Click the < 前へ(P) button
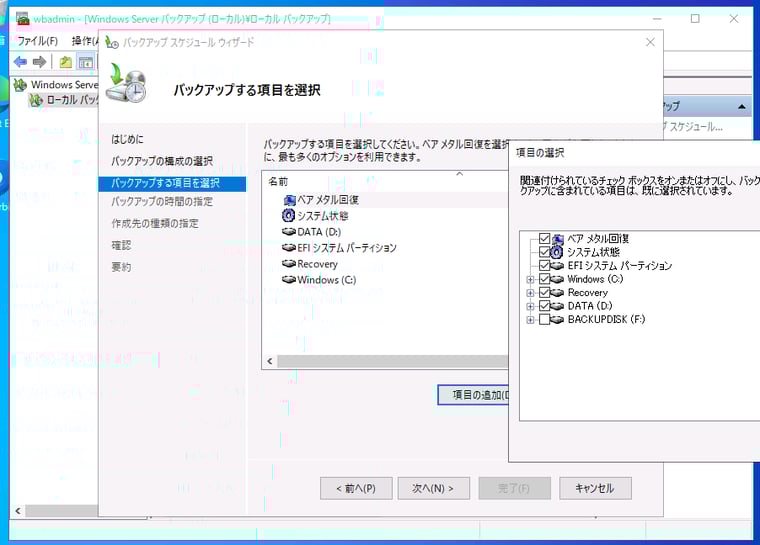The width and height of the screenshot is (760, 545). [x=356, y=488]
